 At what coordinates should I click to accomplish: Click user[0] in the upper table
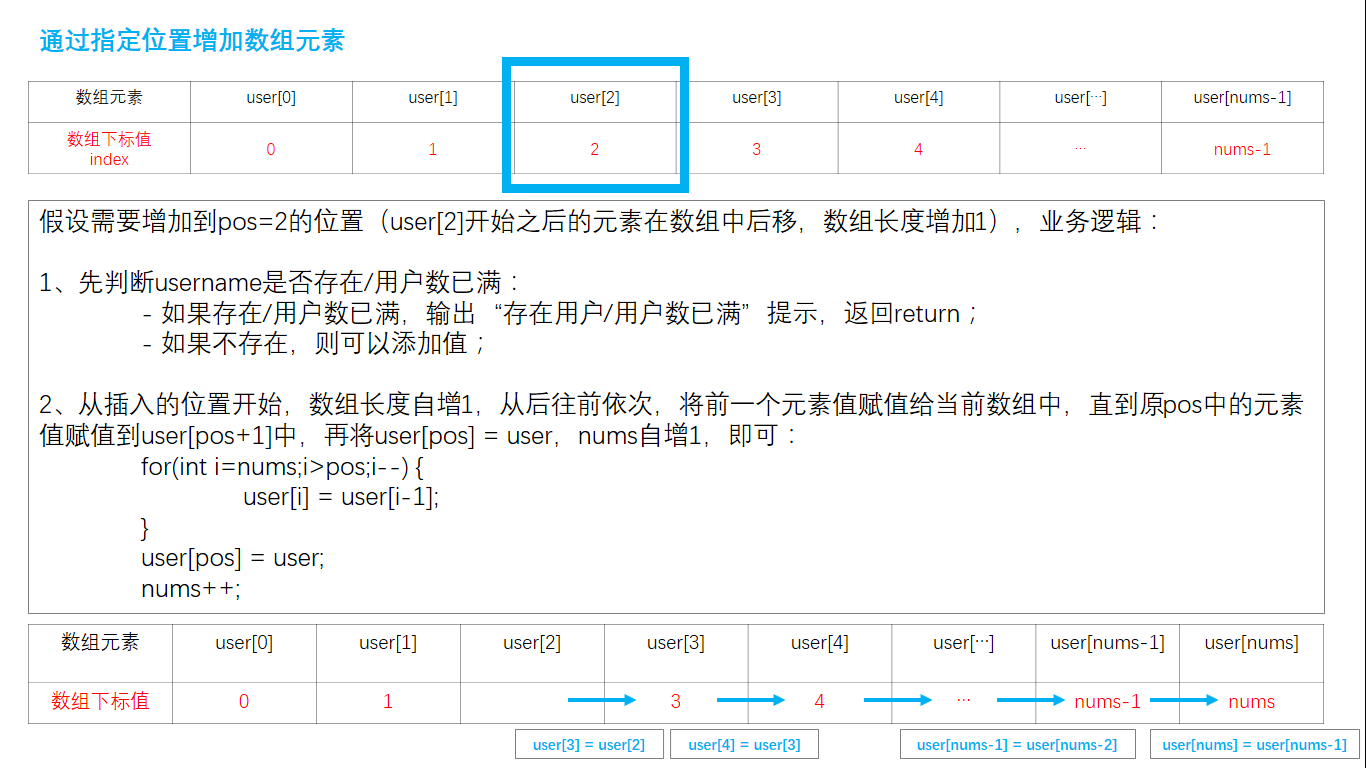271,98
